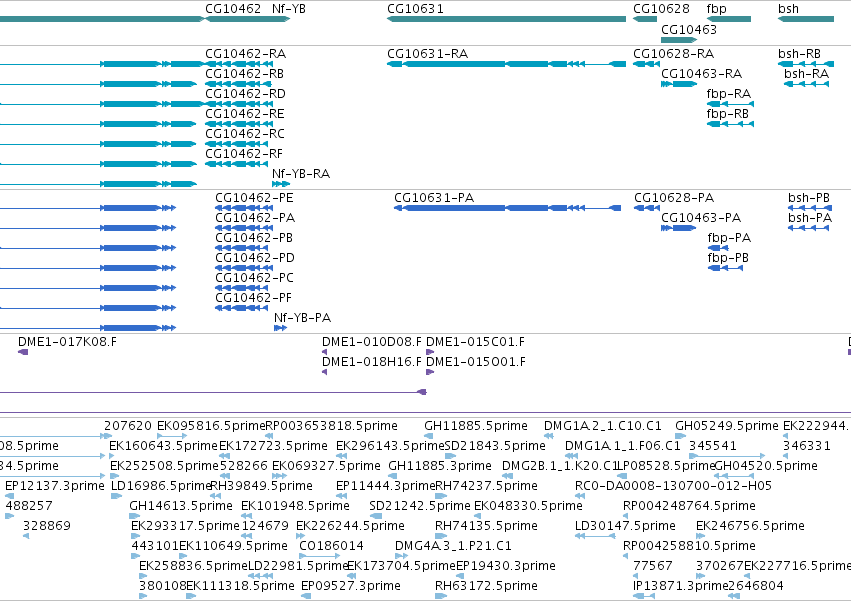851x601 pixels.
Task: Select the CG10462-PD protein label
Action: tap(255, 258)
